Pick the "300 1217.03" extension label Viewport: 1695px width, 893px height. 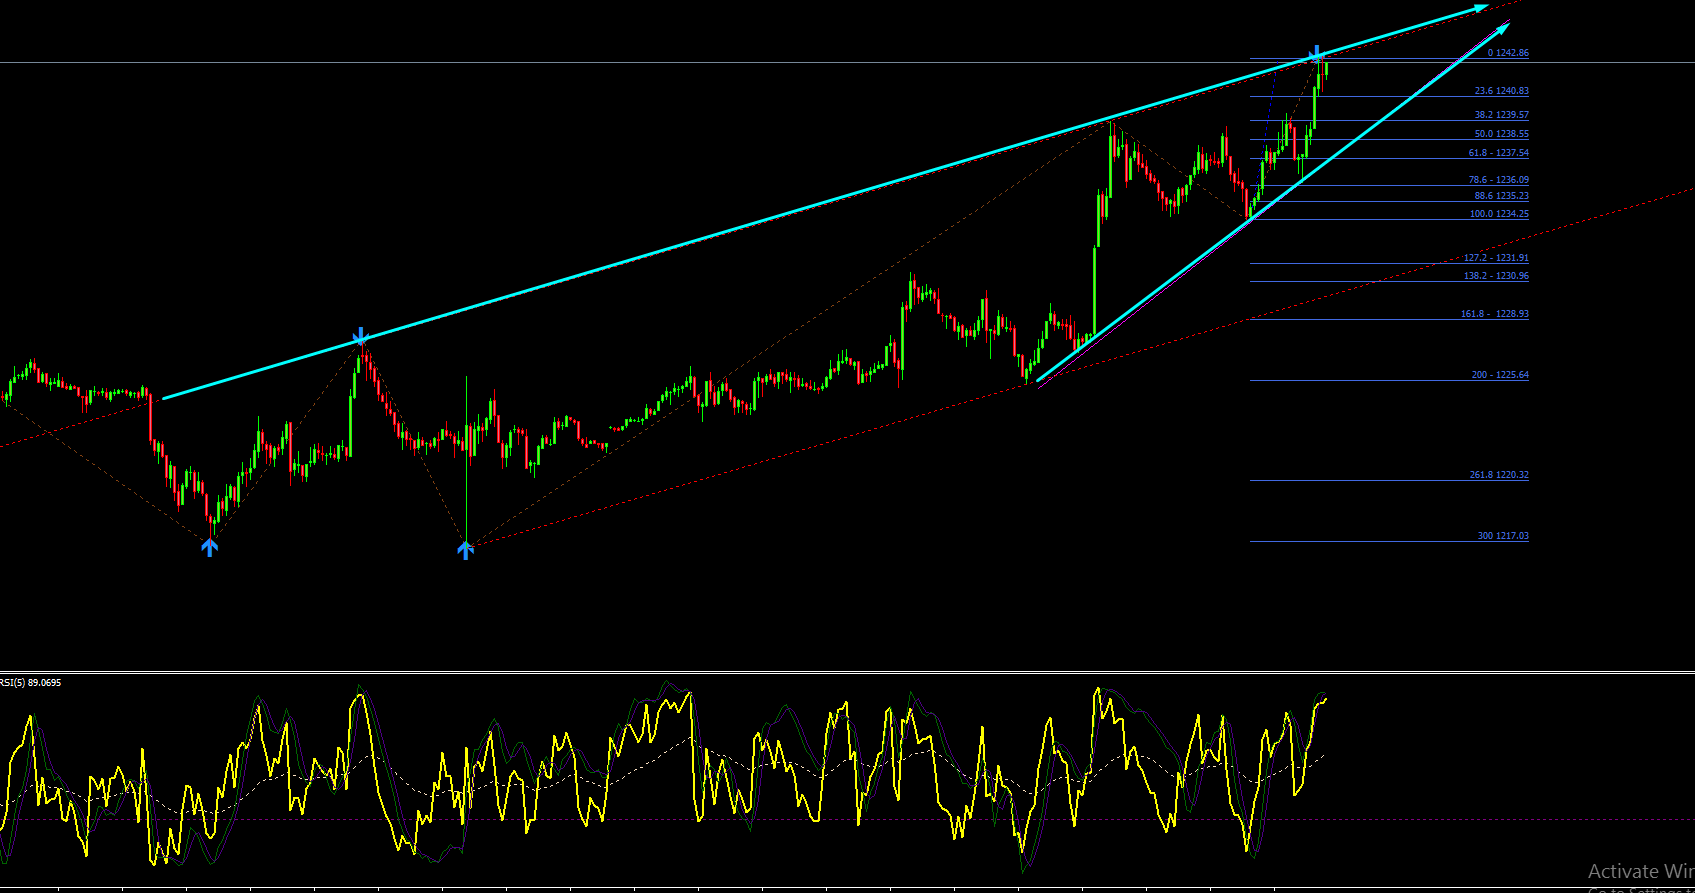click(1503, 536)
